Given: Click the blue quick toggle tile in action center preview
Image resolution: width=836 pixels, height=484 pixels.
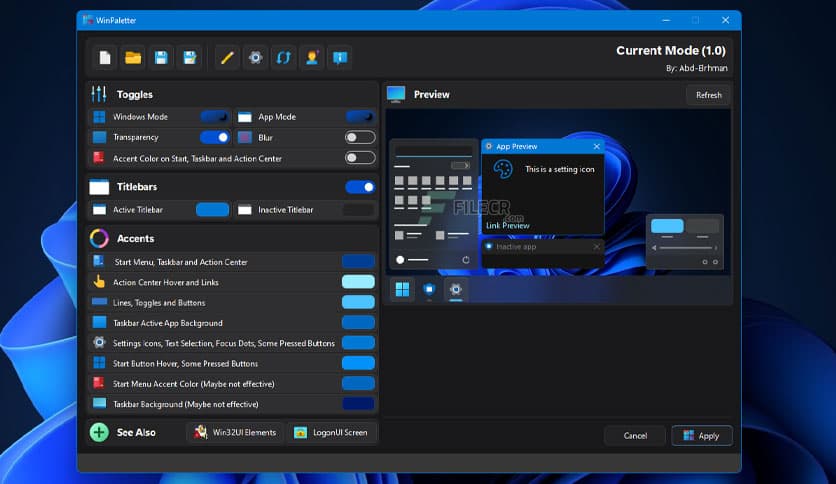Looking at the screenshot, I should 667,225.
